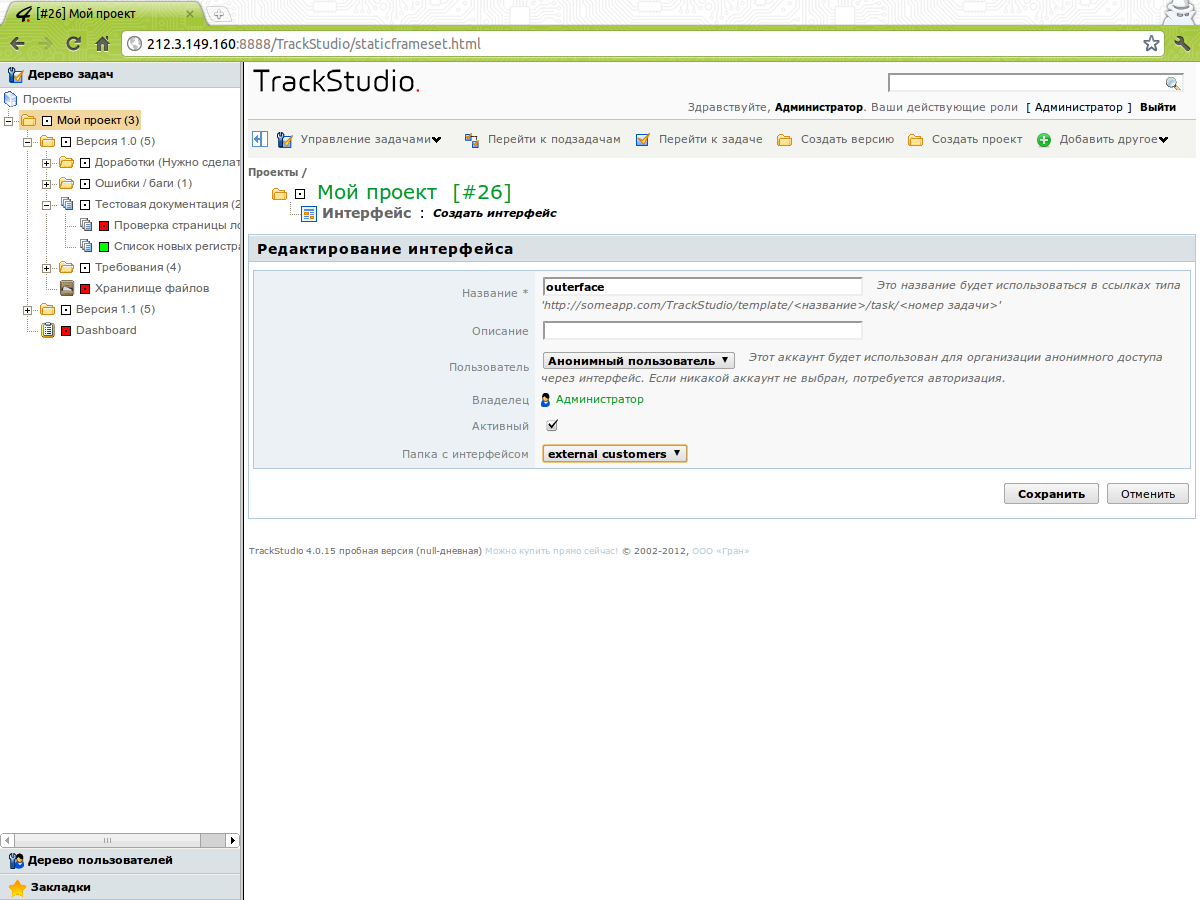Click the Можно купить прямо сейчас link
Image resolution: width=1200 pixels, height=900 pixels.
[x=551, y=551]
